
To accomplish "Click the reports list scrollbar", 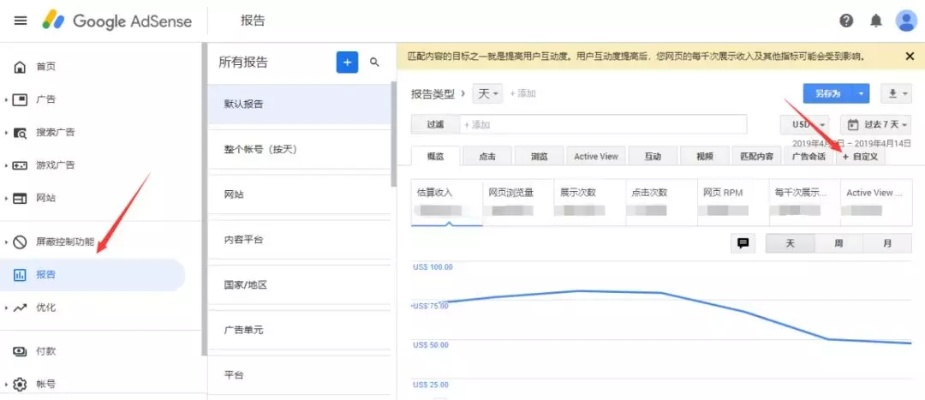I will 393,135.
